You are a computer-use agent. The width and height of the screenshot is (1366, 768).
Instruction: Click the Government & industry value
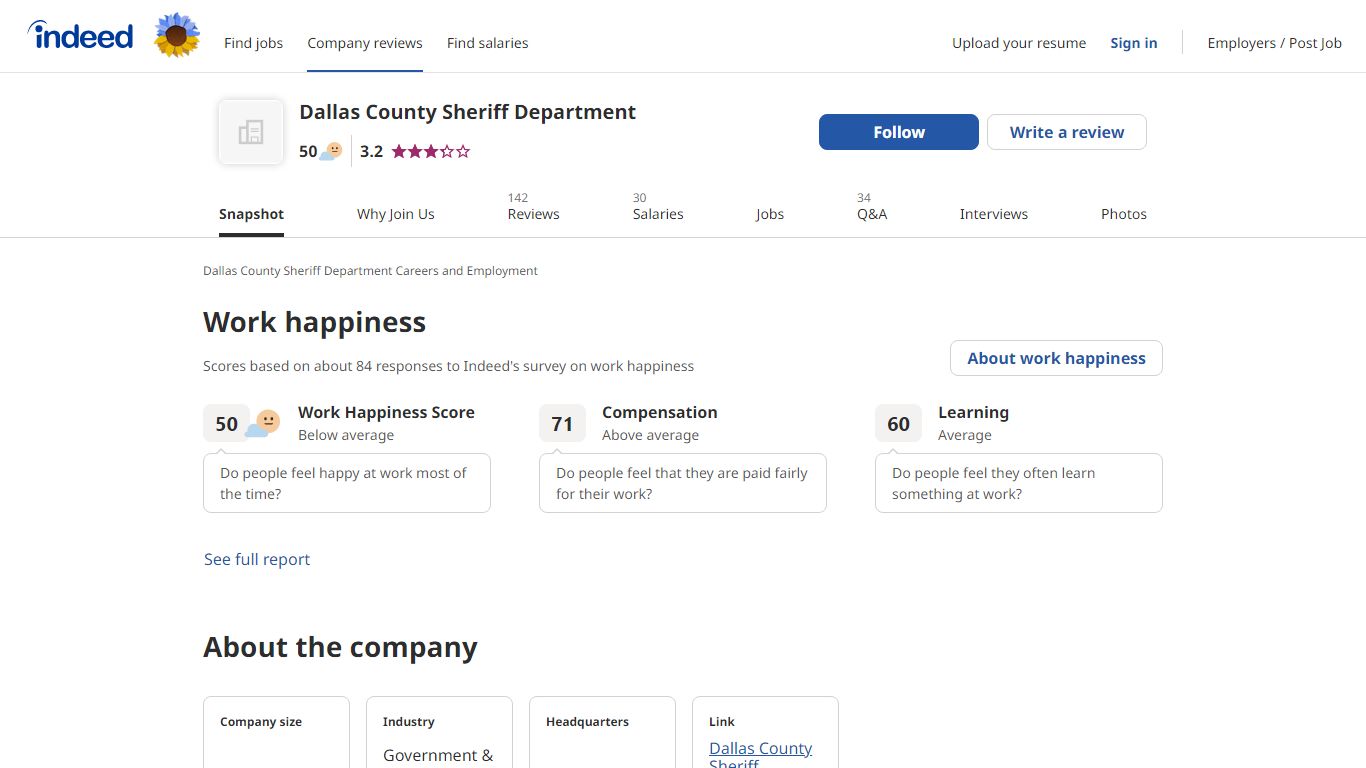[x=438, y=756]
